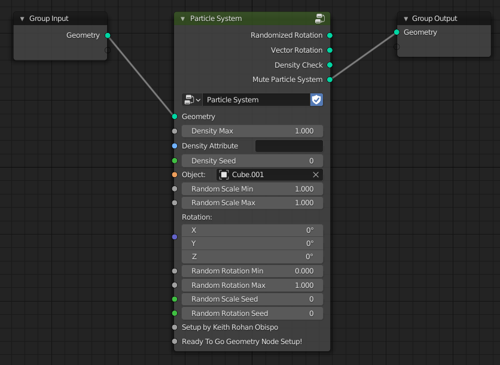Click the Random Rotation Seed socket
500x365 pixels.
click(175, 313)
